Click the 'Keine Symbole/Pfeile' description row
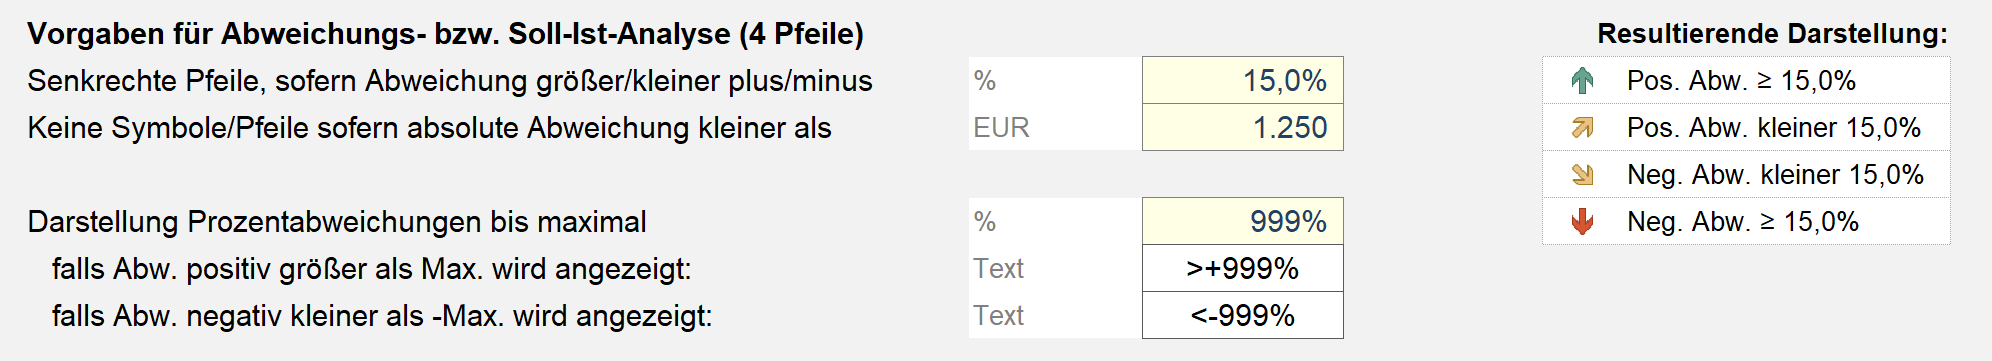This screenshot has width=1992, height=361. click(x=429, y=128)
